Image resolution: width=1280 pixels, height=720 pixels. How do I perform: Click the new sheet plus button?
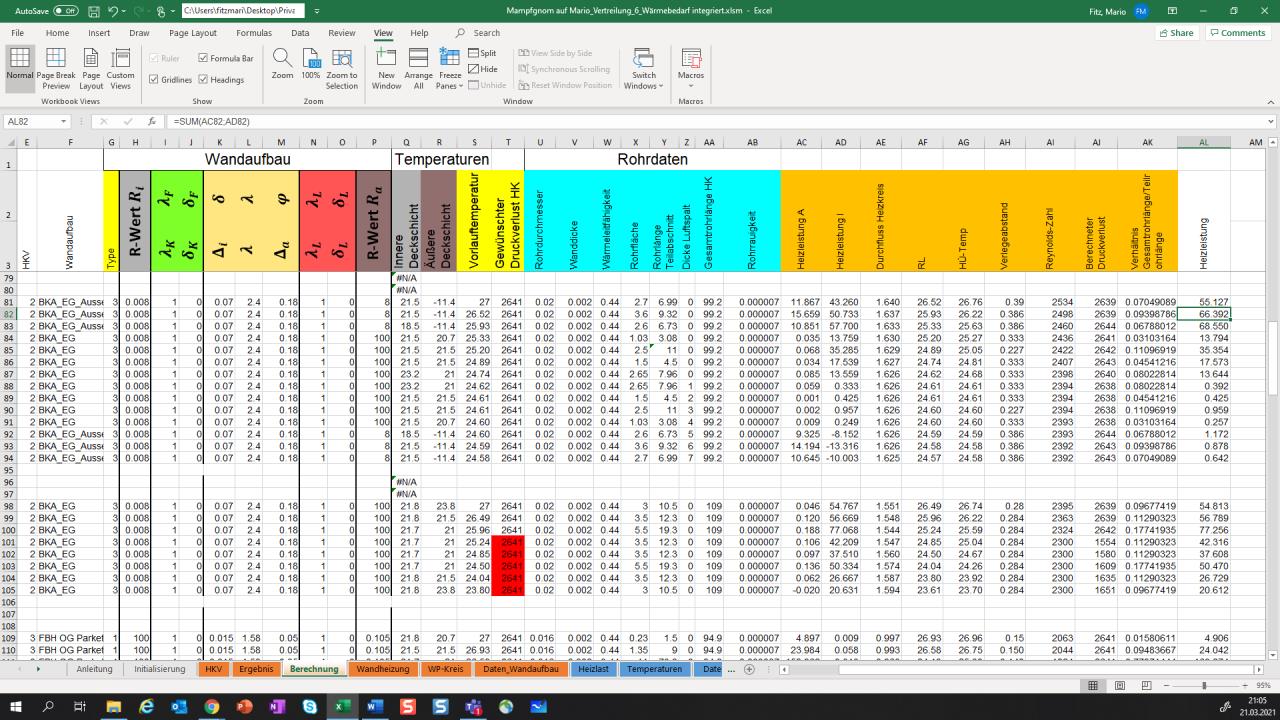point(750,669)
